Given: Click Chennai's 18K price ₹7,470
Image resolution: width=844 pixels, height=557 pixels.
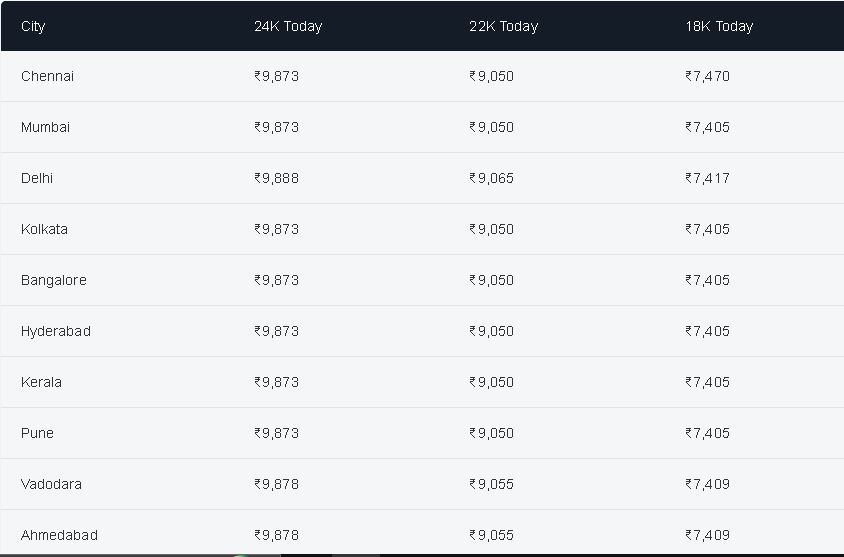Looking at the screenshot, I should tap(707, 76).
